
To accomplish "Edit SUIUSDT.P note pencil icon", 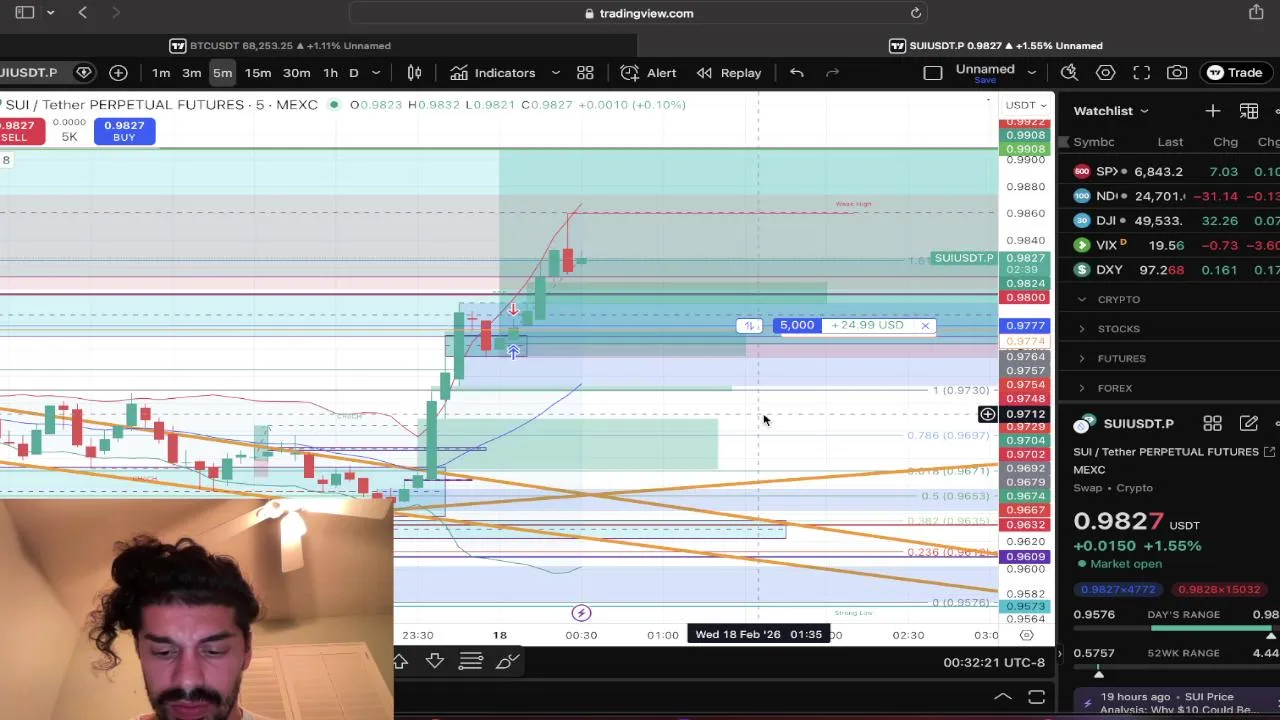I will [x=1249, y=424].
